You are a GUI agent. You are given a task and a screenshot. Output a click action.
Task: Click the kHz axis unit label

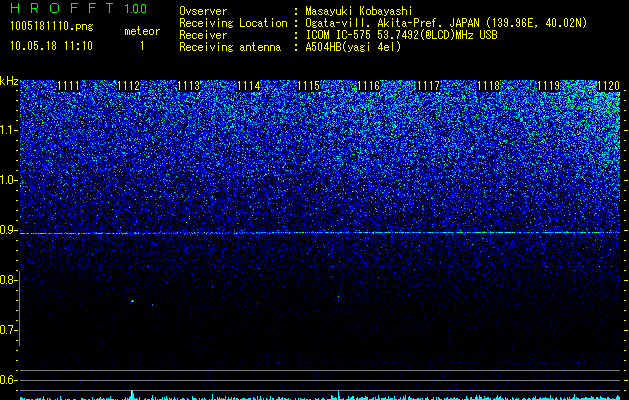point(9,81)
